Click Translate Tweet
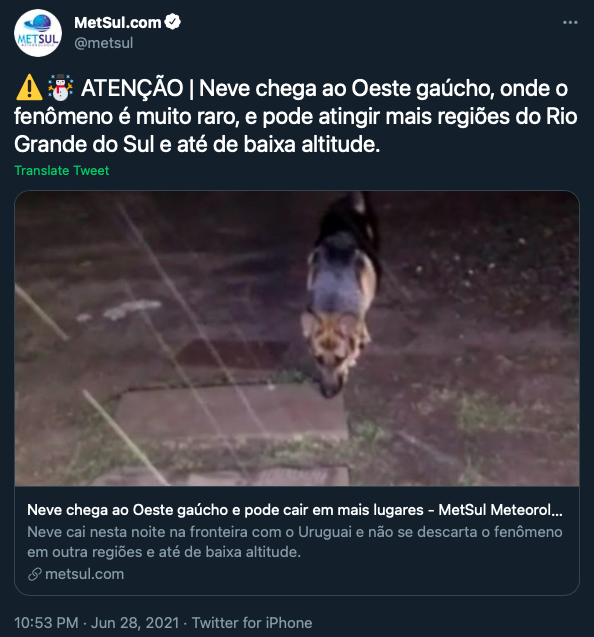Image resolution: width=594 pixels, height=637 pixels. (62, 170)
